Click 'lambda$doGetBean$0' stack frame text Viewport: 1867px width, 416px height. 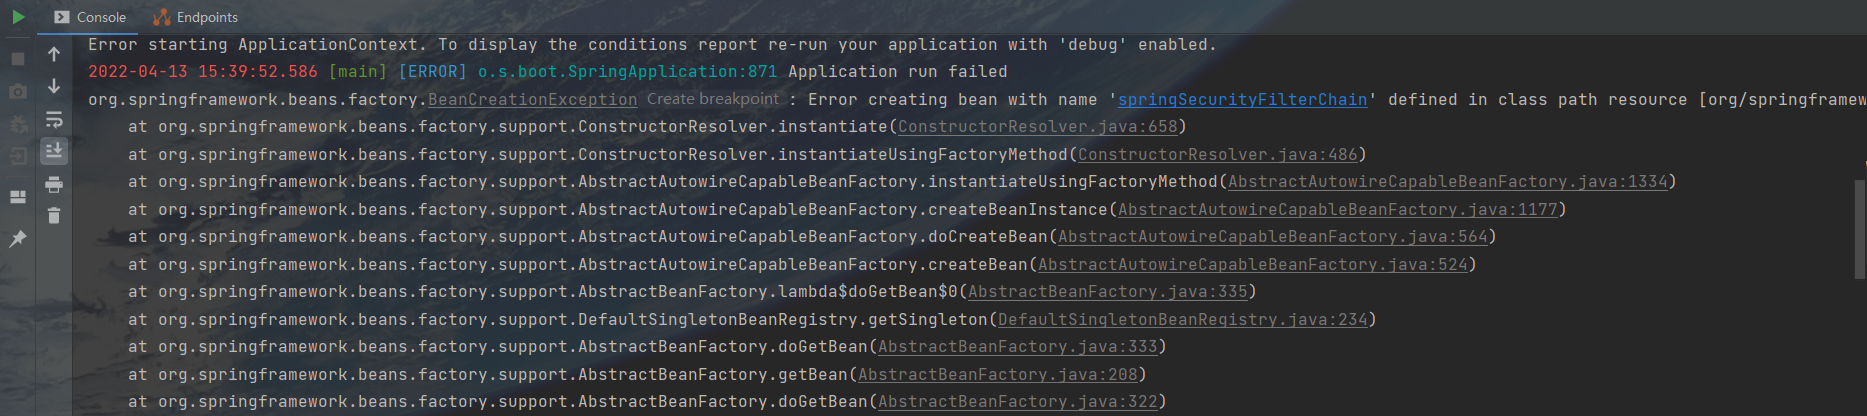tap(868, 292)
